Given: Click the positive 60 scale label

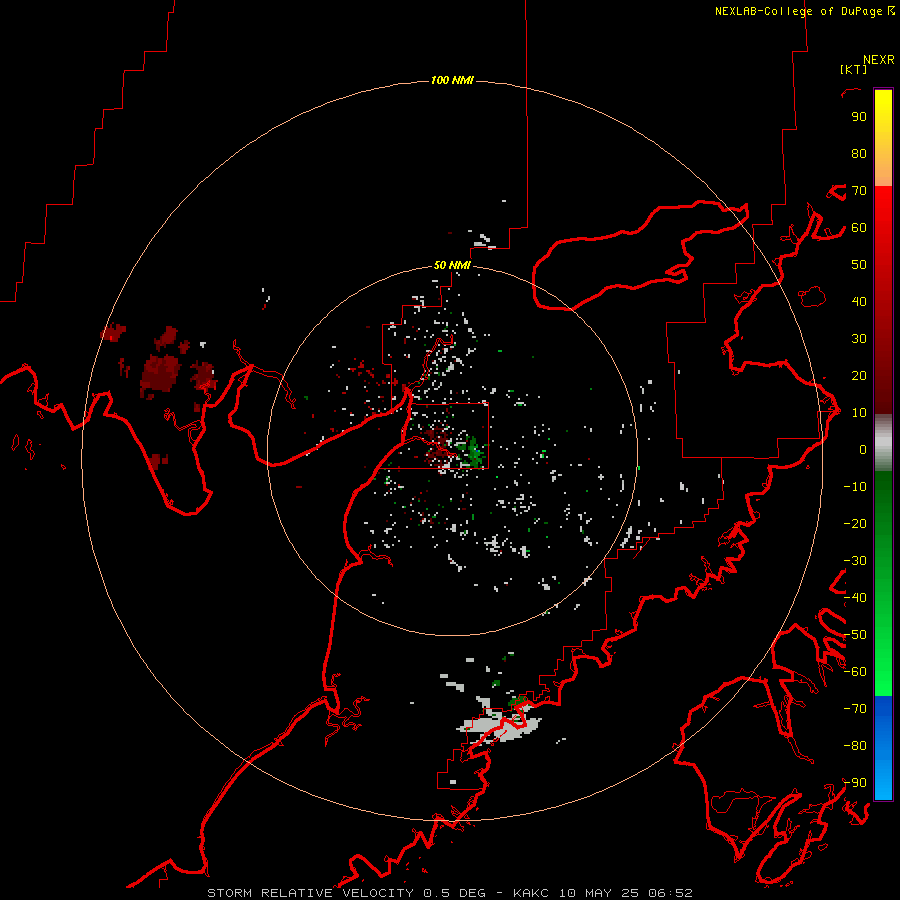Looking at the screenshot, I should pyautogui.click(x=859, y=228).
